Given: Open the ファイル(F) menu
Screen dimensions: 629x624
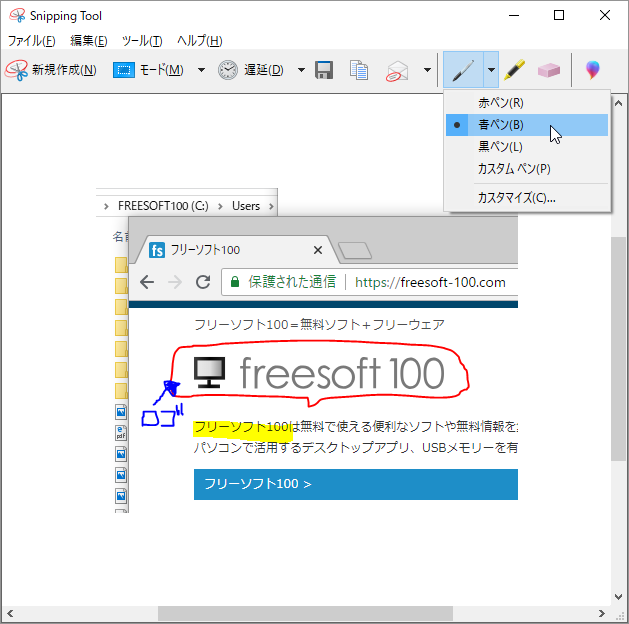Looking at the screenshot, I should (x=32, y=41).
